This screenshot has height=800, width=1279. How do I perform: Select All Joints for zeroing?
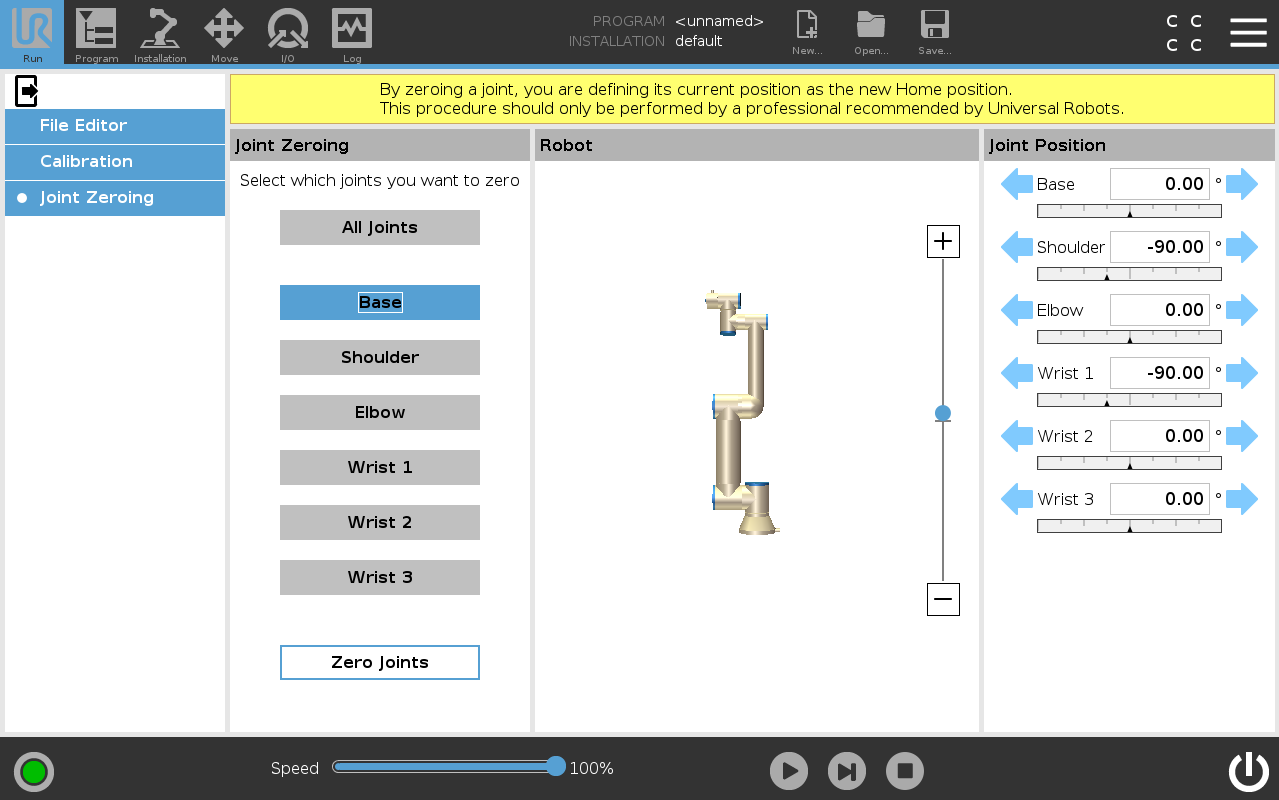(379, 227)
